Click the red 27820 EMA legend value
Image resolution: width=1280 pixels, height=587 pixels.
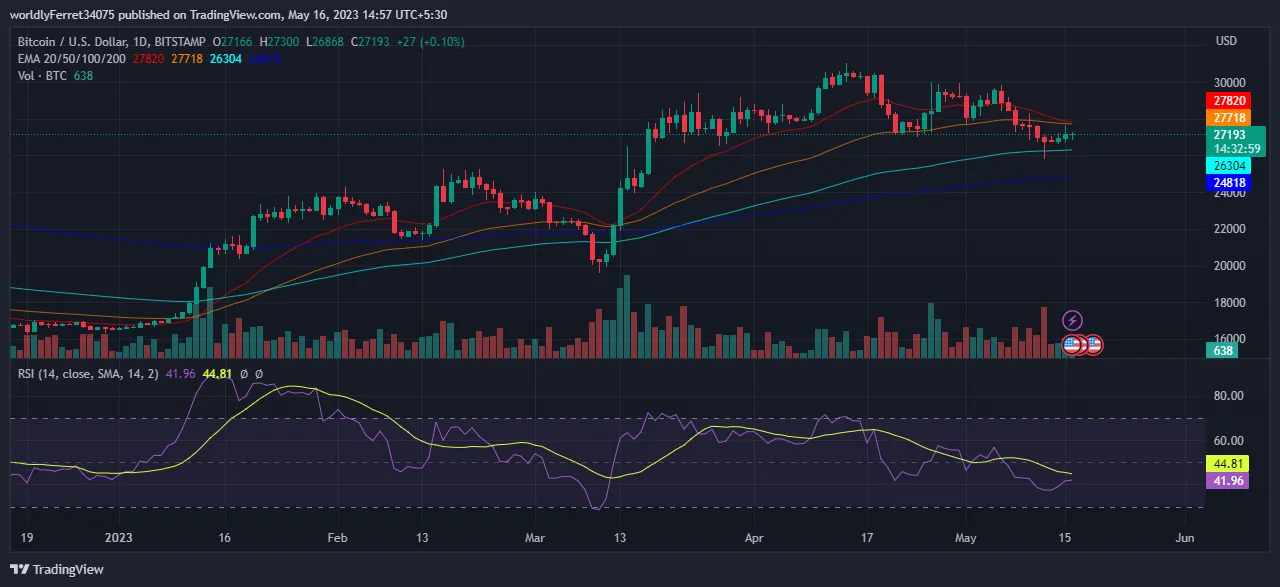click(148, 59)
